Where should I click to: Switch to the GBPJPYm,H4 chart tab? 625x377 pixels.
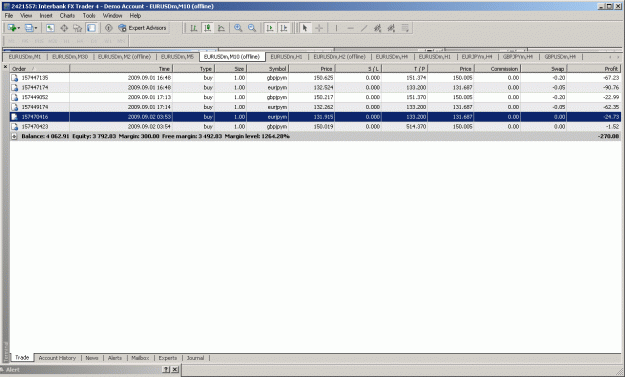[518, 57]
